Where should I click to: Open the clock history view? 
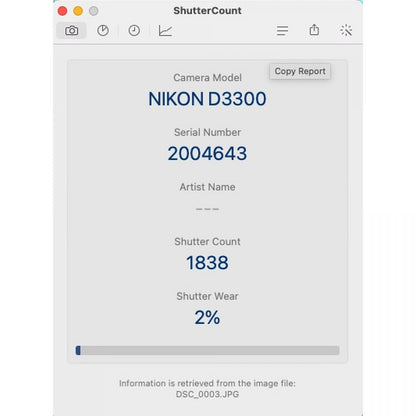click(x=134, y=31)
